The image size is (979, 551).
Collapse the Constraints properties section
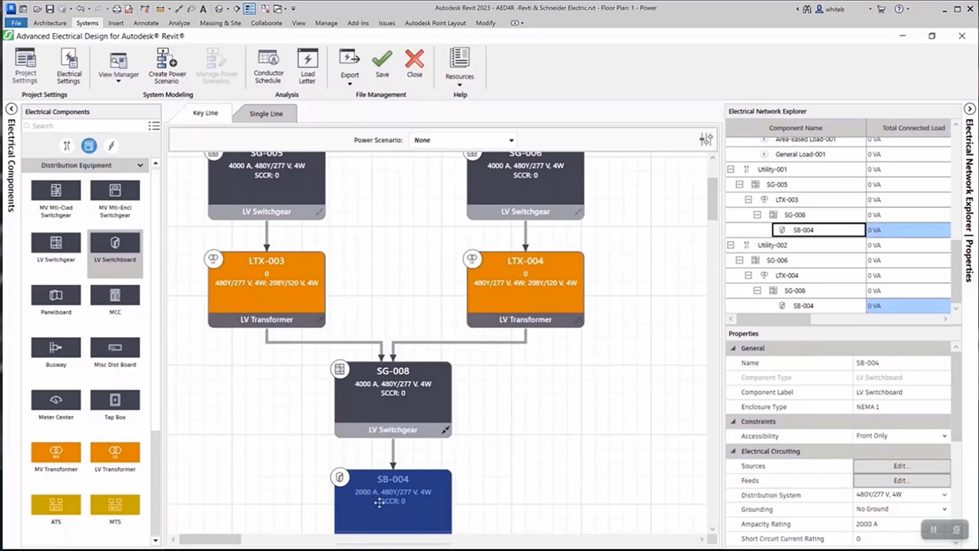[x=734, y=422]
